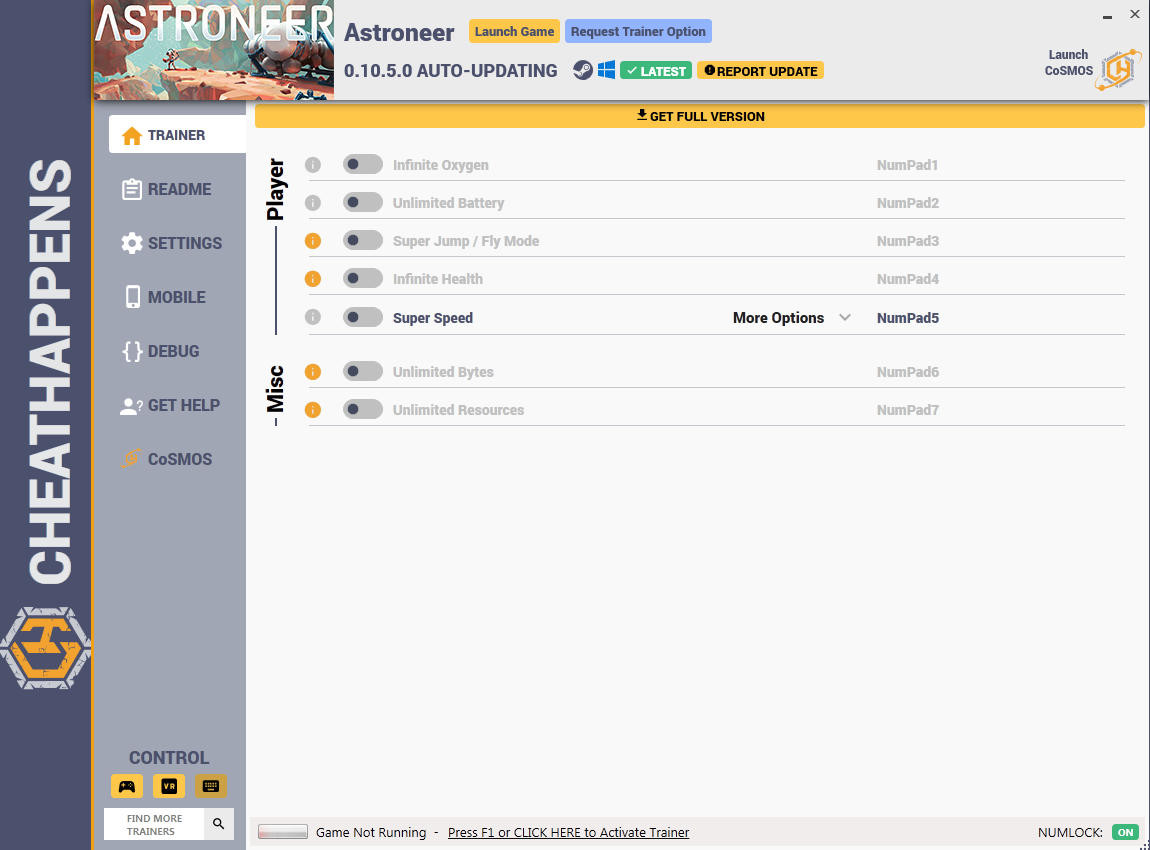Open the TRAINER tab
This screenshot has width=1150, height=850.
coord(177,135)
